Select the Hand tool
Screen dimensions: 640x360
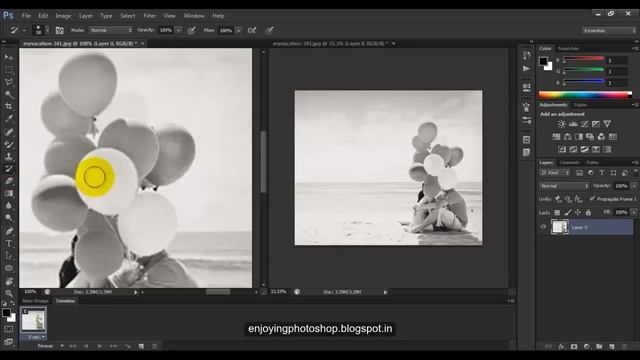(x=9, y=281)
